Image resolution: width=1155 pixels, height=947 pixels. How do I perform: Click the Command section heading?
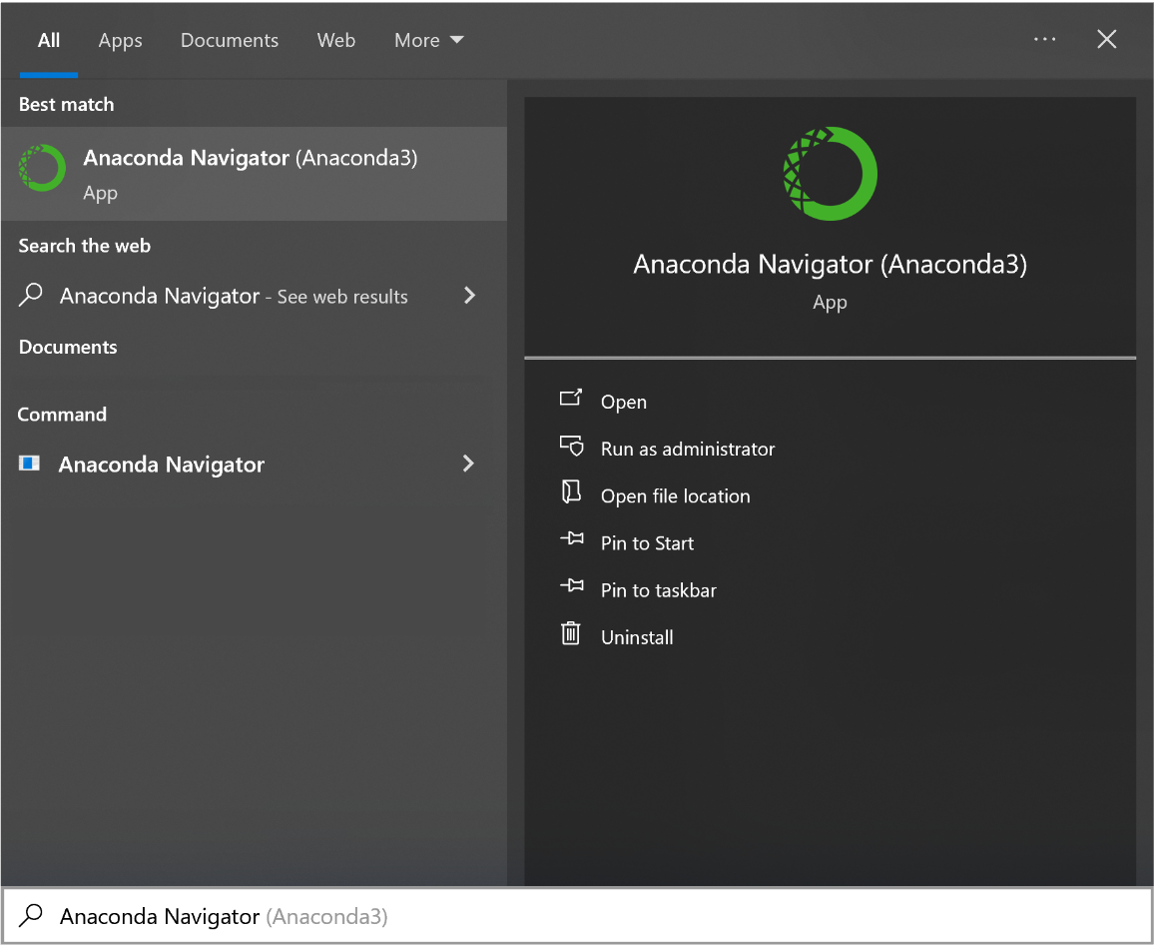(x=62, y=415)
